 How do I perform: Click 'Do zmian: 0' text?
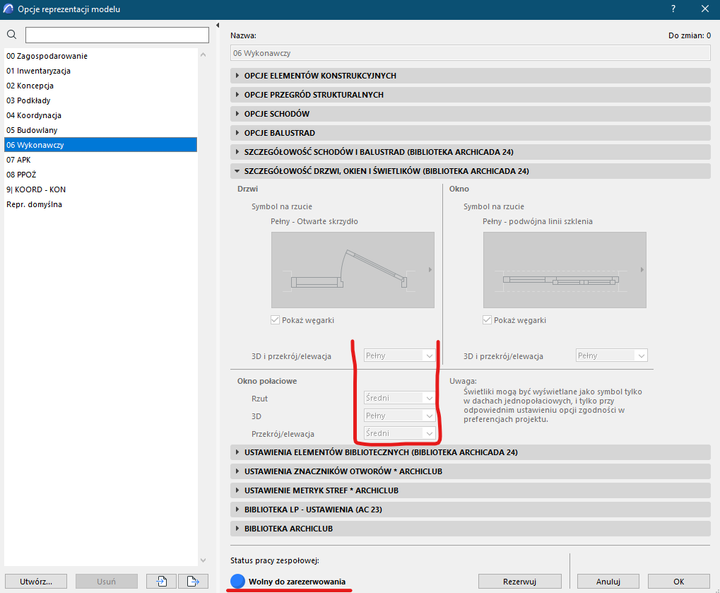(x=689, y=35)
